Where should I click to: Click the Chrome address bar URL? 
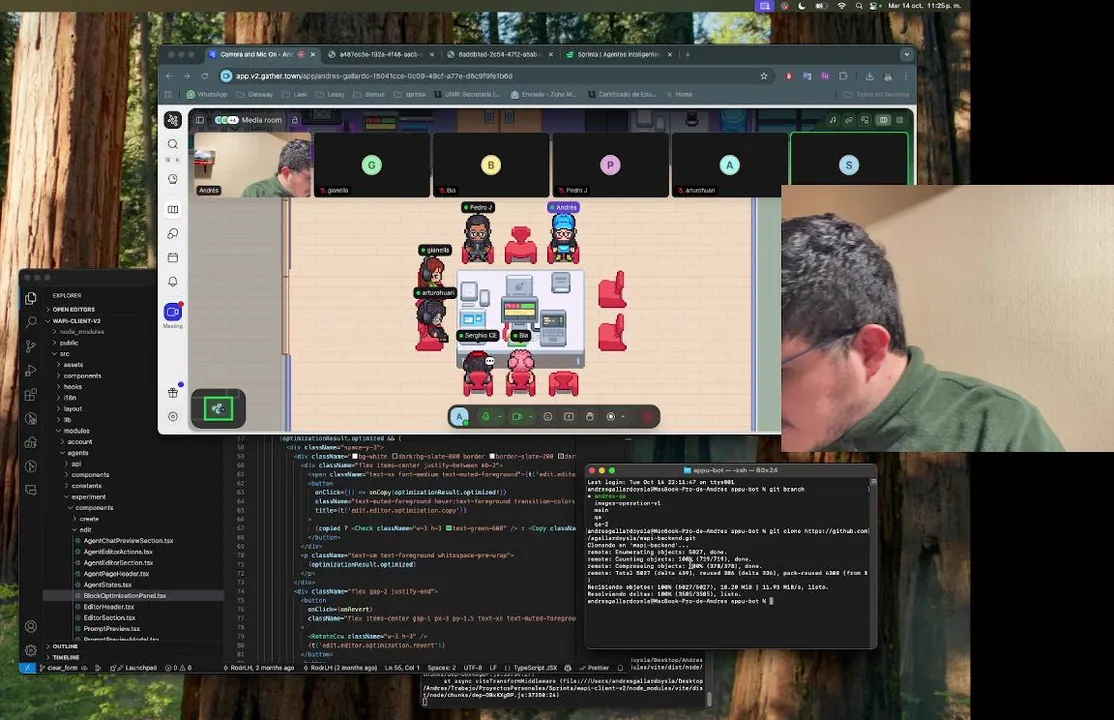tap(374, 76)
